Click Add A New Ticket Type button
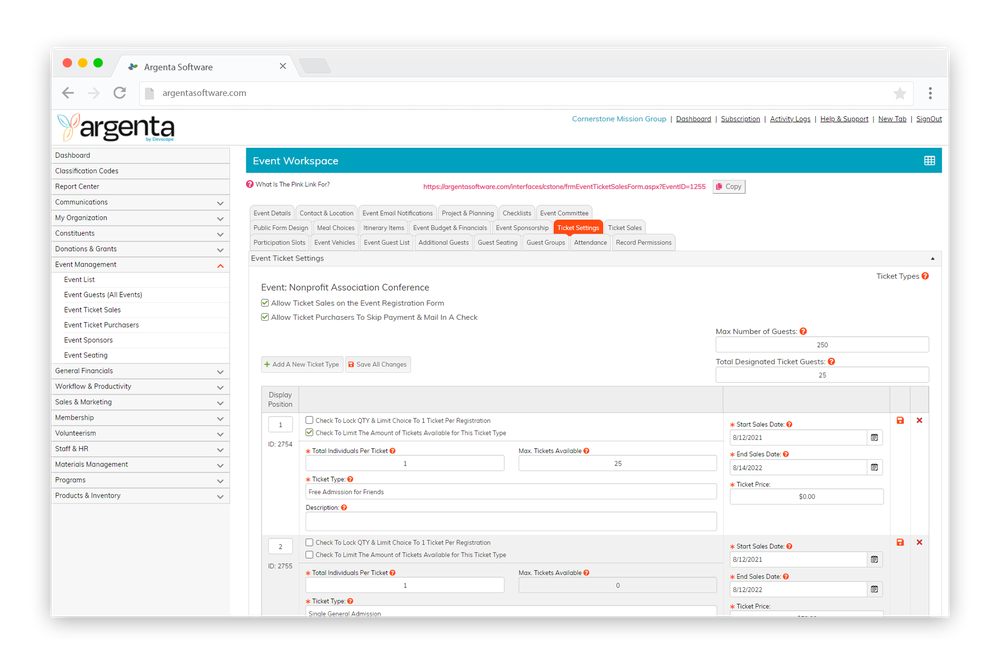The image size is (1000, 663). [x=302, y=365]
